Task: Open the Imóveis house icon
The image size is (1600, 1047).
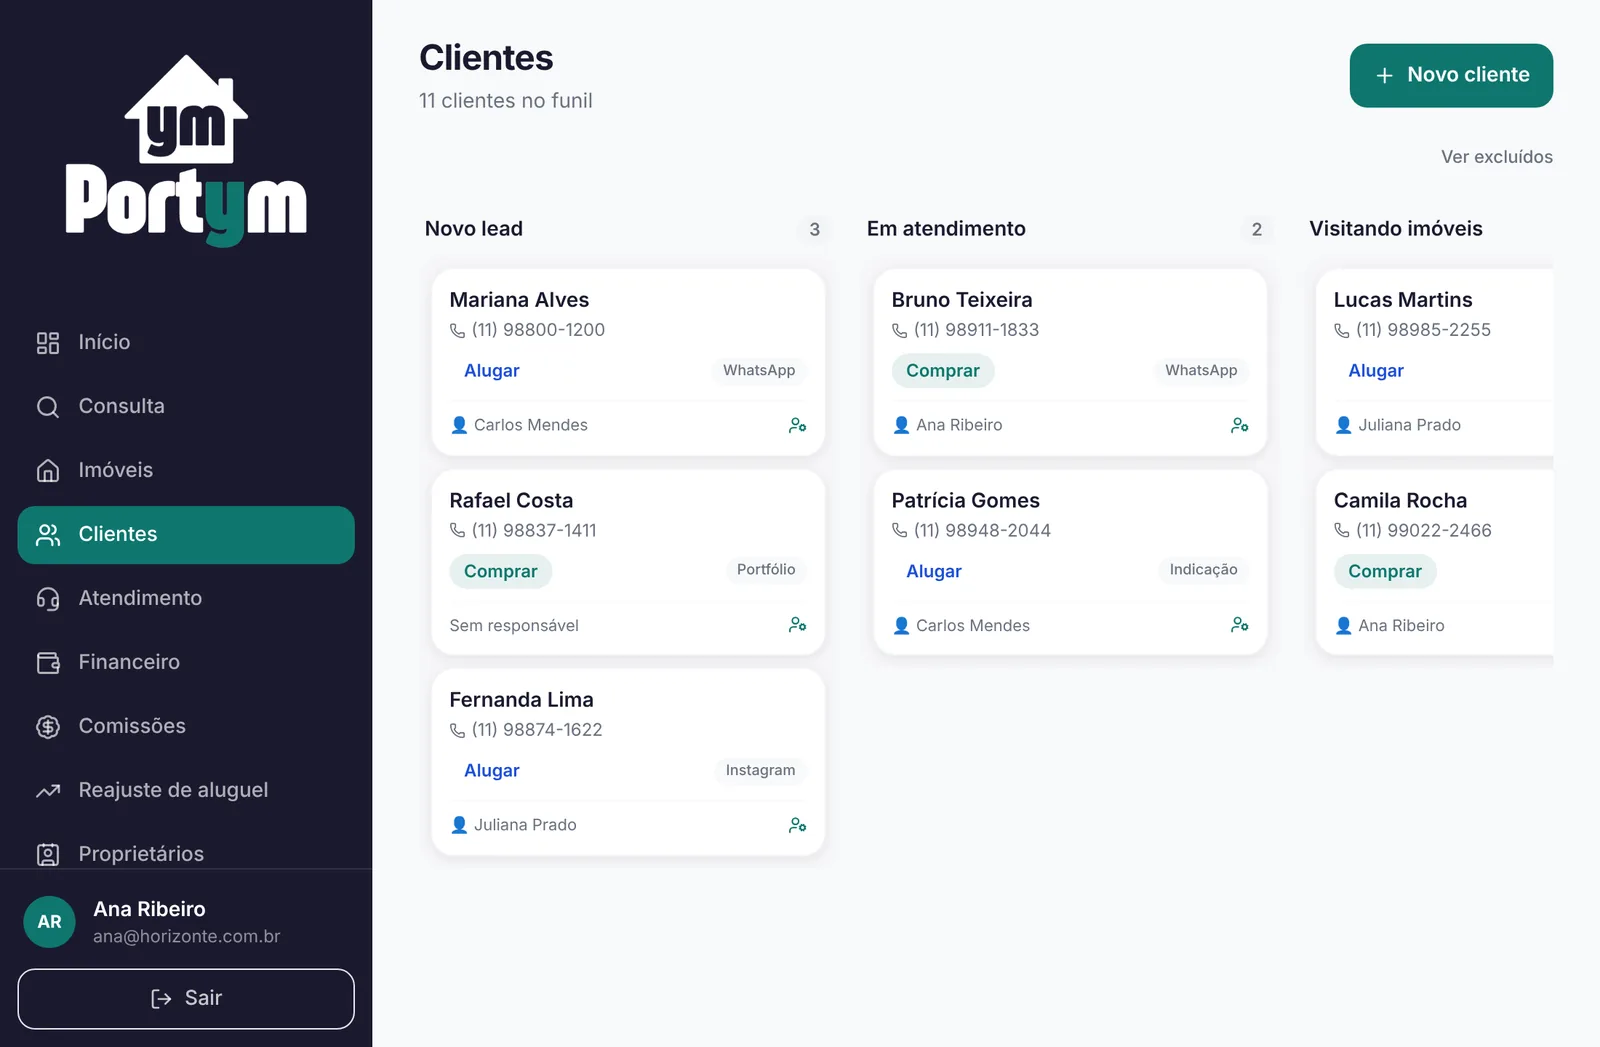Action: [x=48, y=471]
